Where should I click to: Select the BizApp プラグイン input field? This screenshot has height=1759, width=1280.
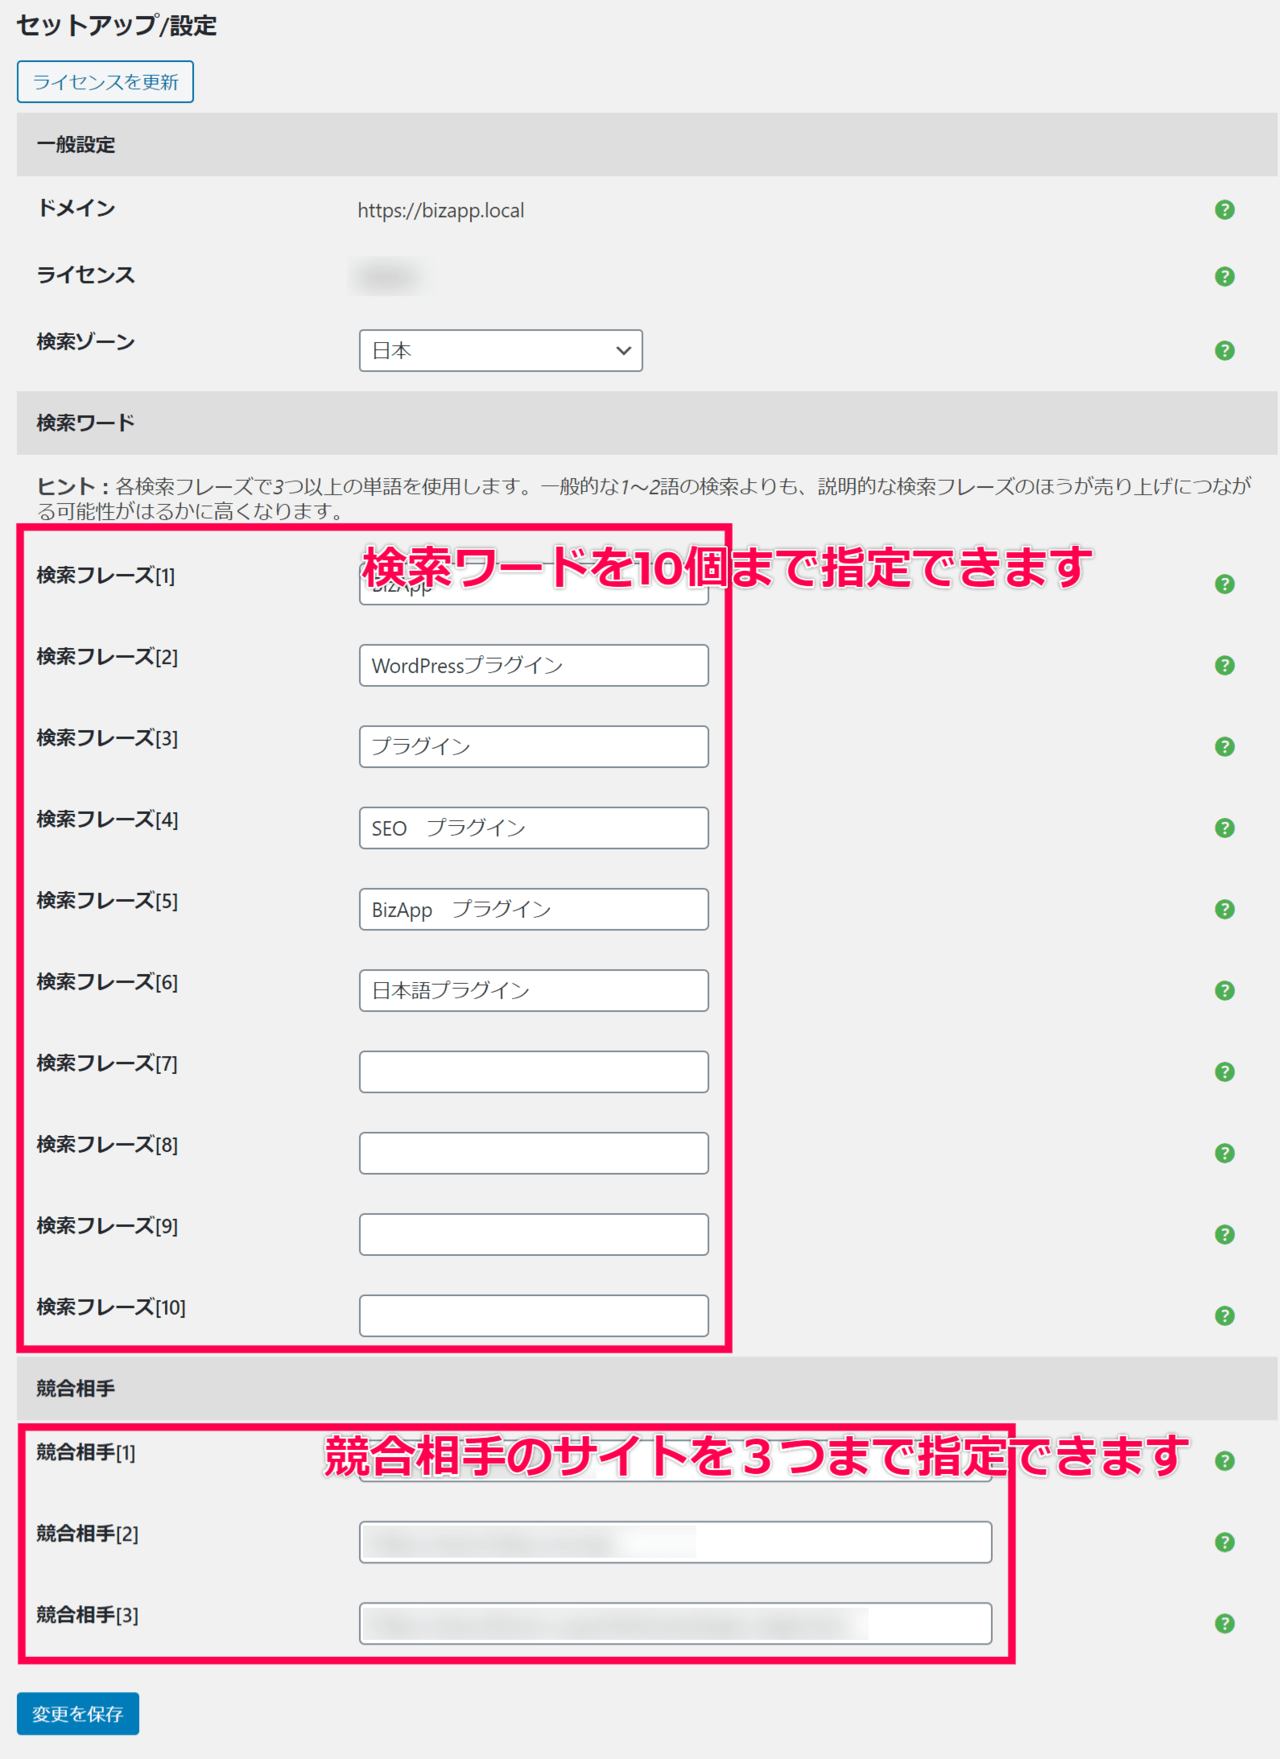534,910
